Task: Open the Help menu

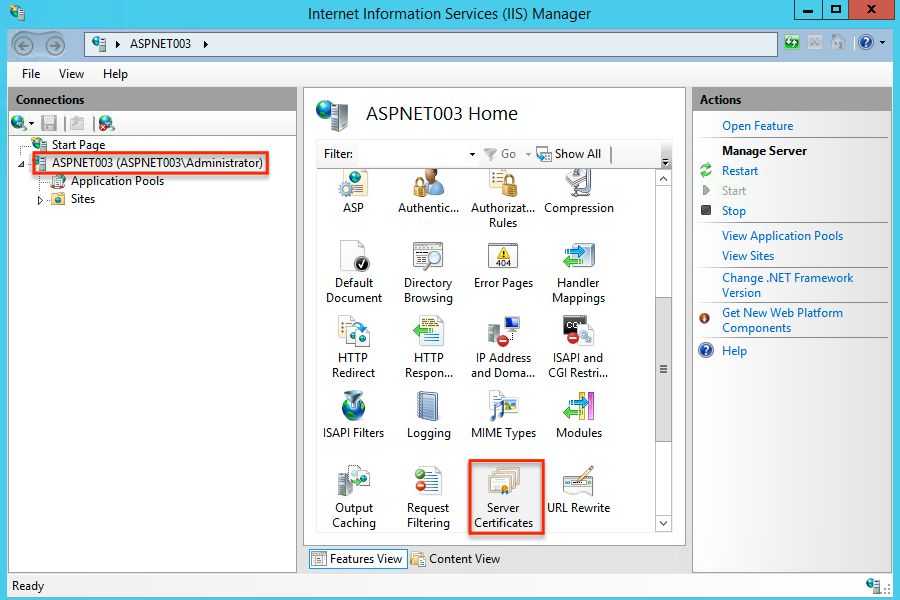Action: click(115, 74)
